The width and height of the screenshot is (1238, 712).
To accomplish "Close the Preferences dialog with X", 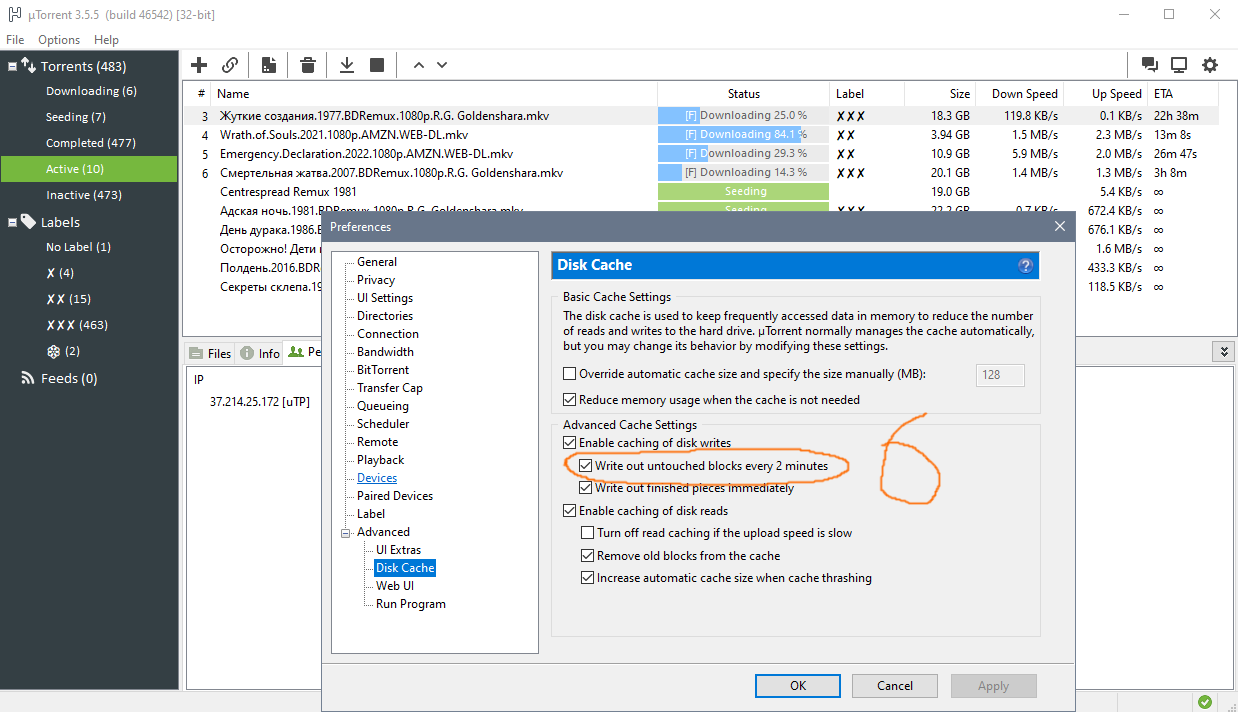I will (x=1060, y=227).
